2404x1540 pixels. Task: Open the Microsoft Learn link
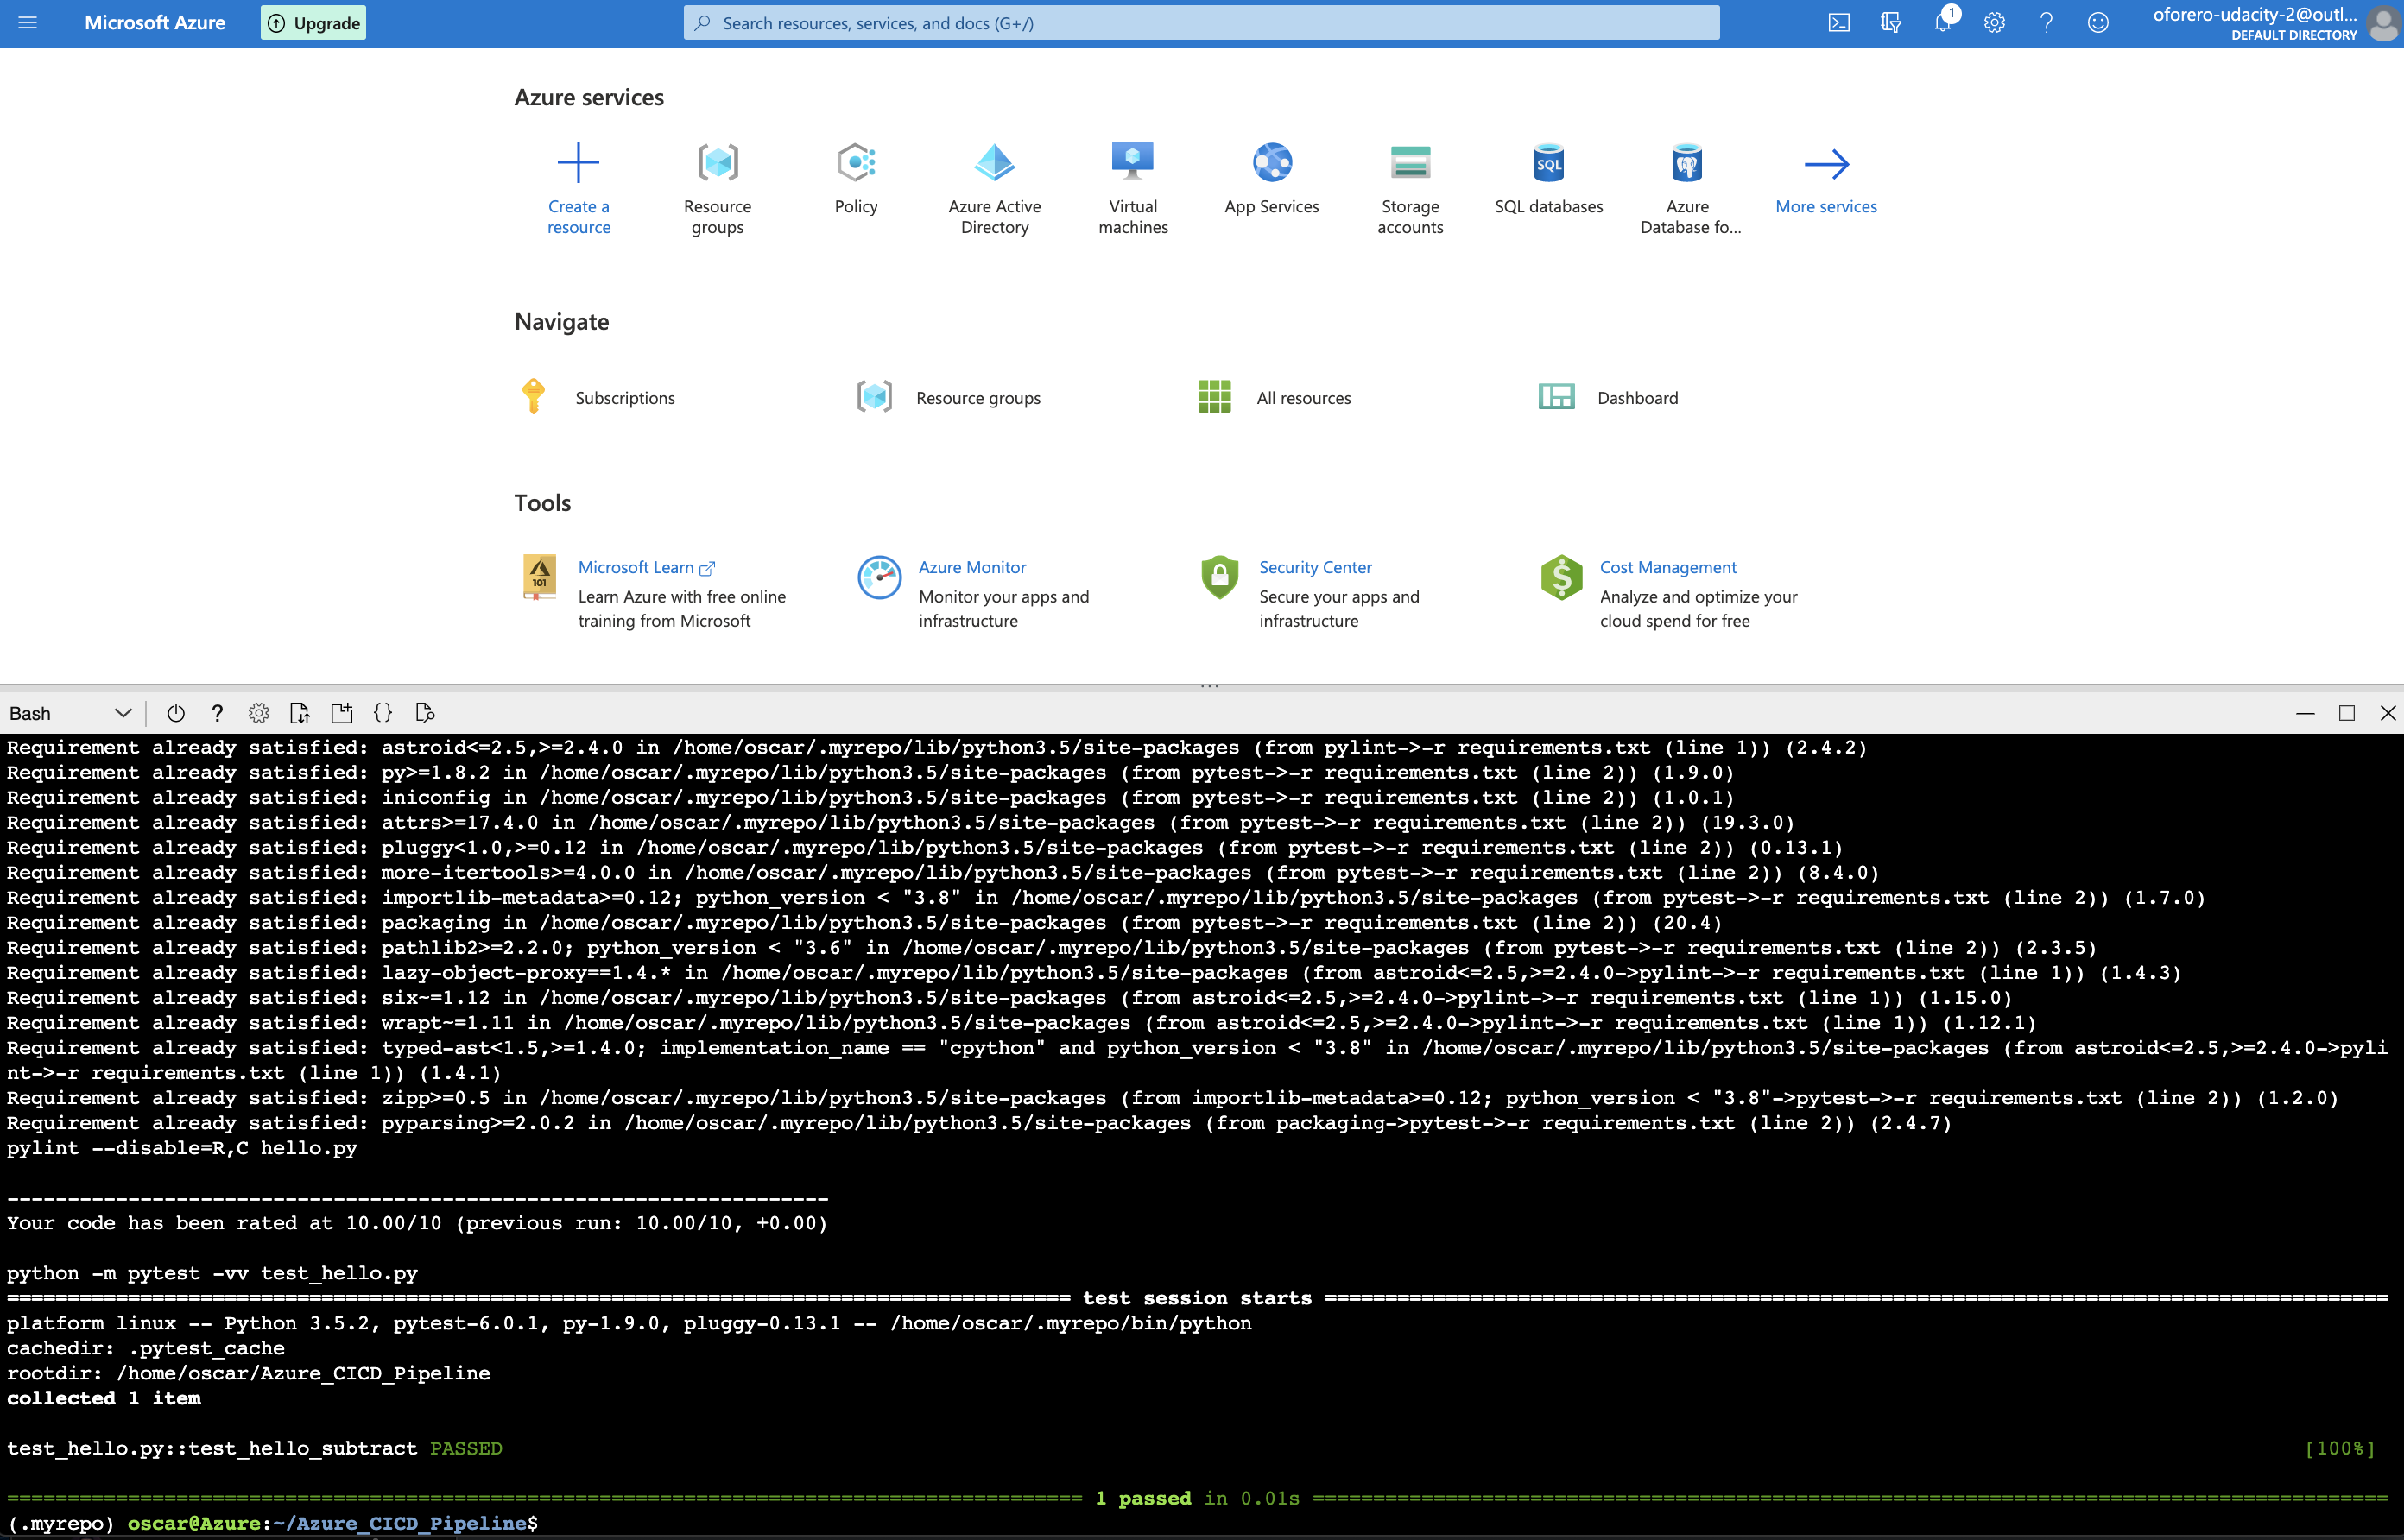[x=636, y=567]
